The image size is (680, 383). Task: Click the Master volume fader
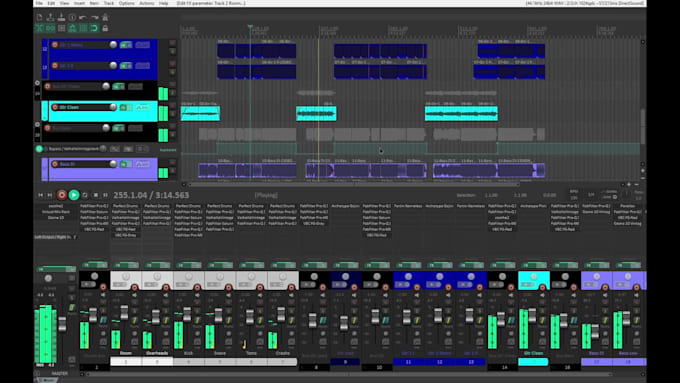tap(62, 324)
